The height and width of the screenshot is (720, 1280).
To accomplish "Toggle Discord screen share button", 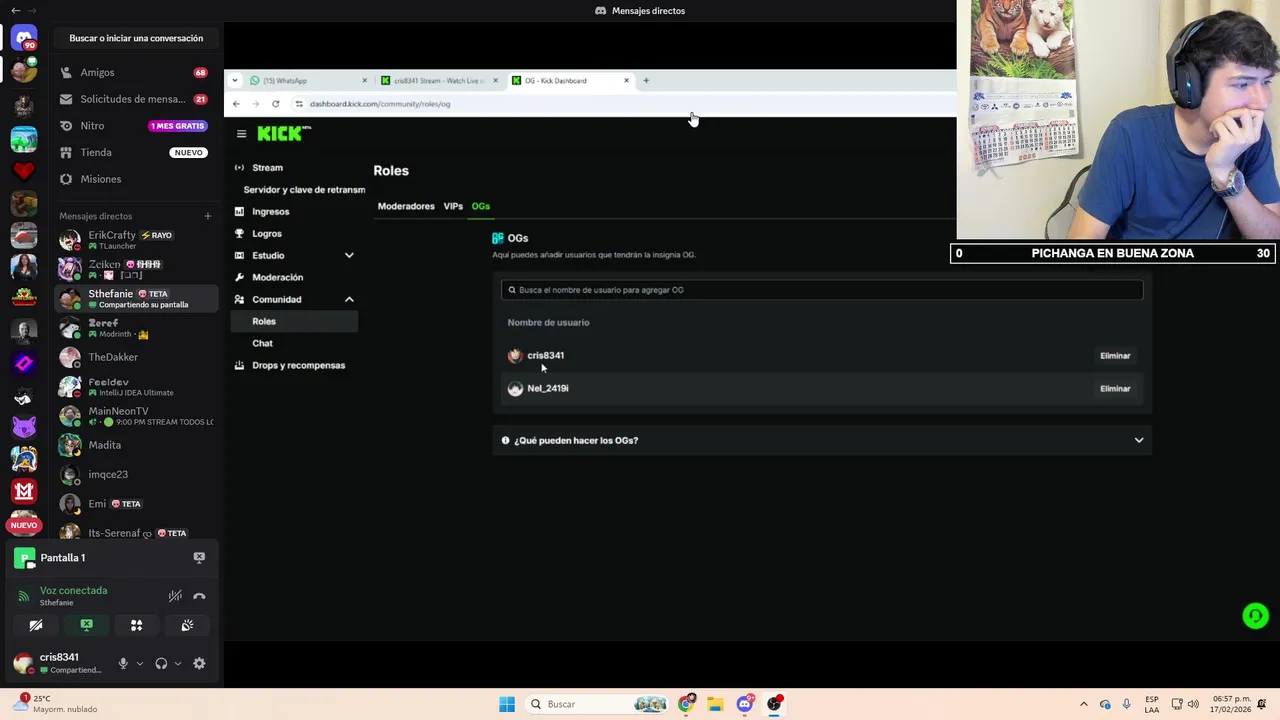I will coord(86,625).
